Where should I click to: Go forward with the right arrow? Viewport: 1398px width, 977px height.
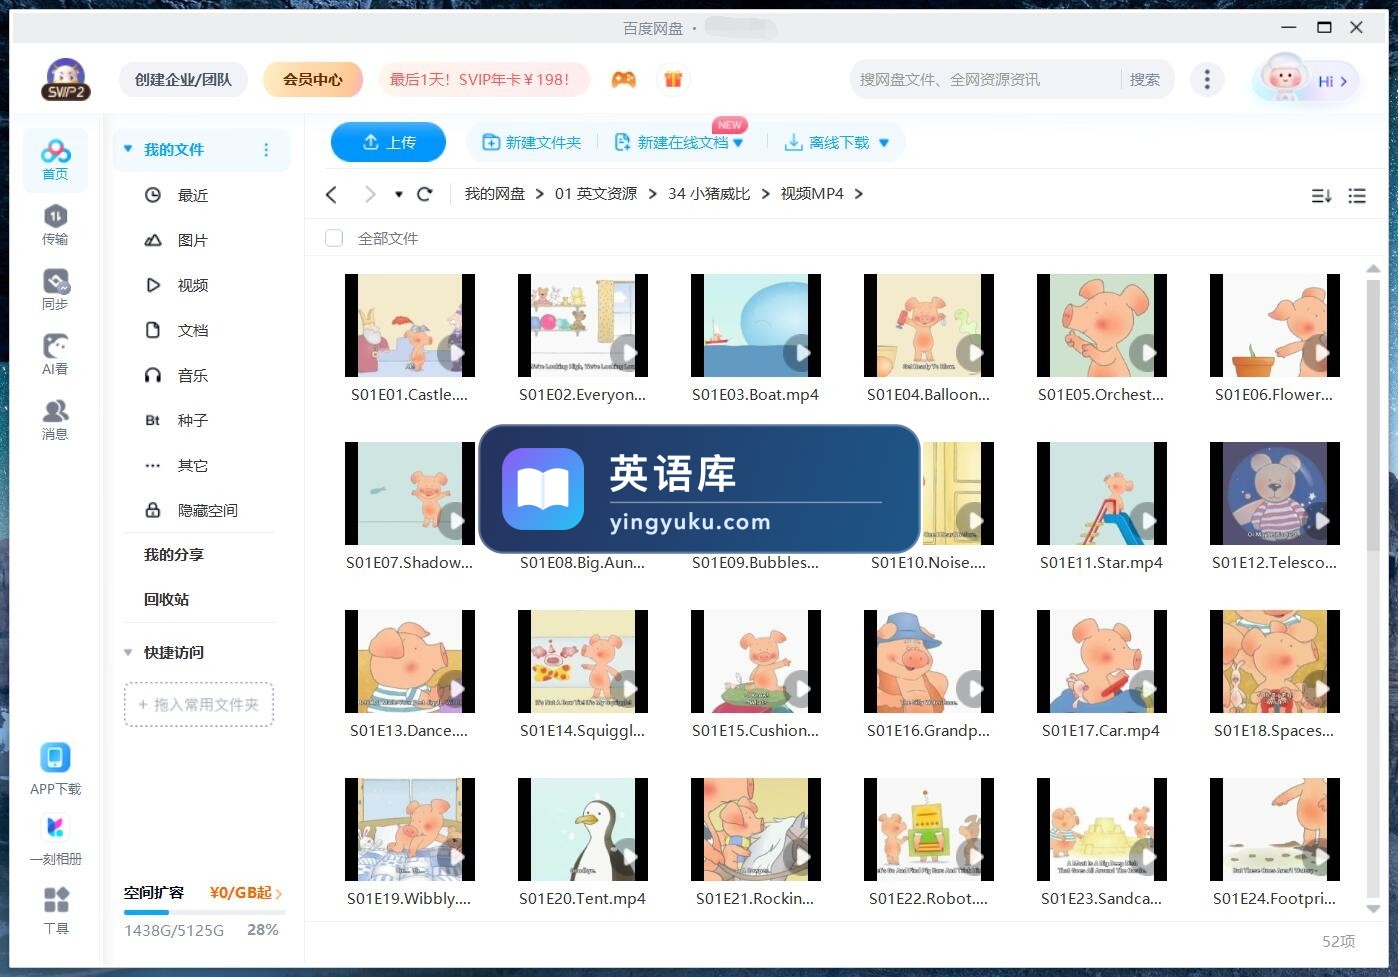pos(370,194)
